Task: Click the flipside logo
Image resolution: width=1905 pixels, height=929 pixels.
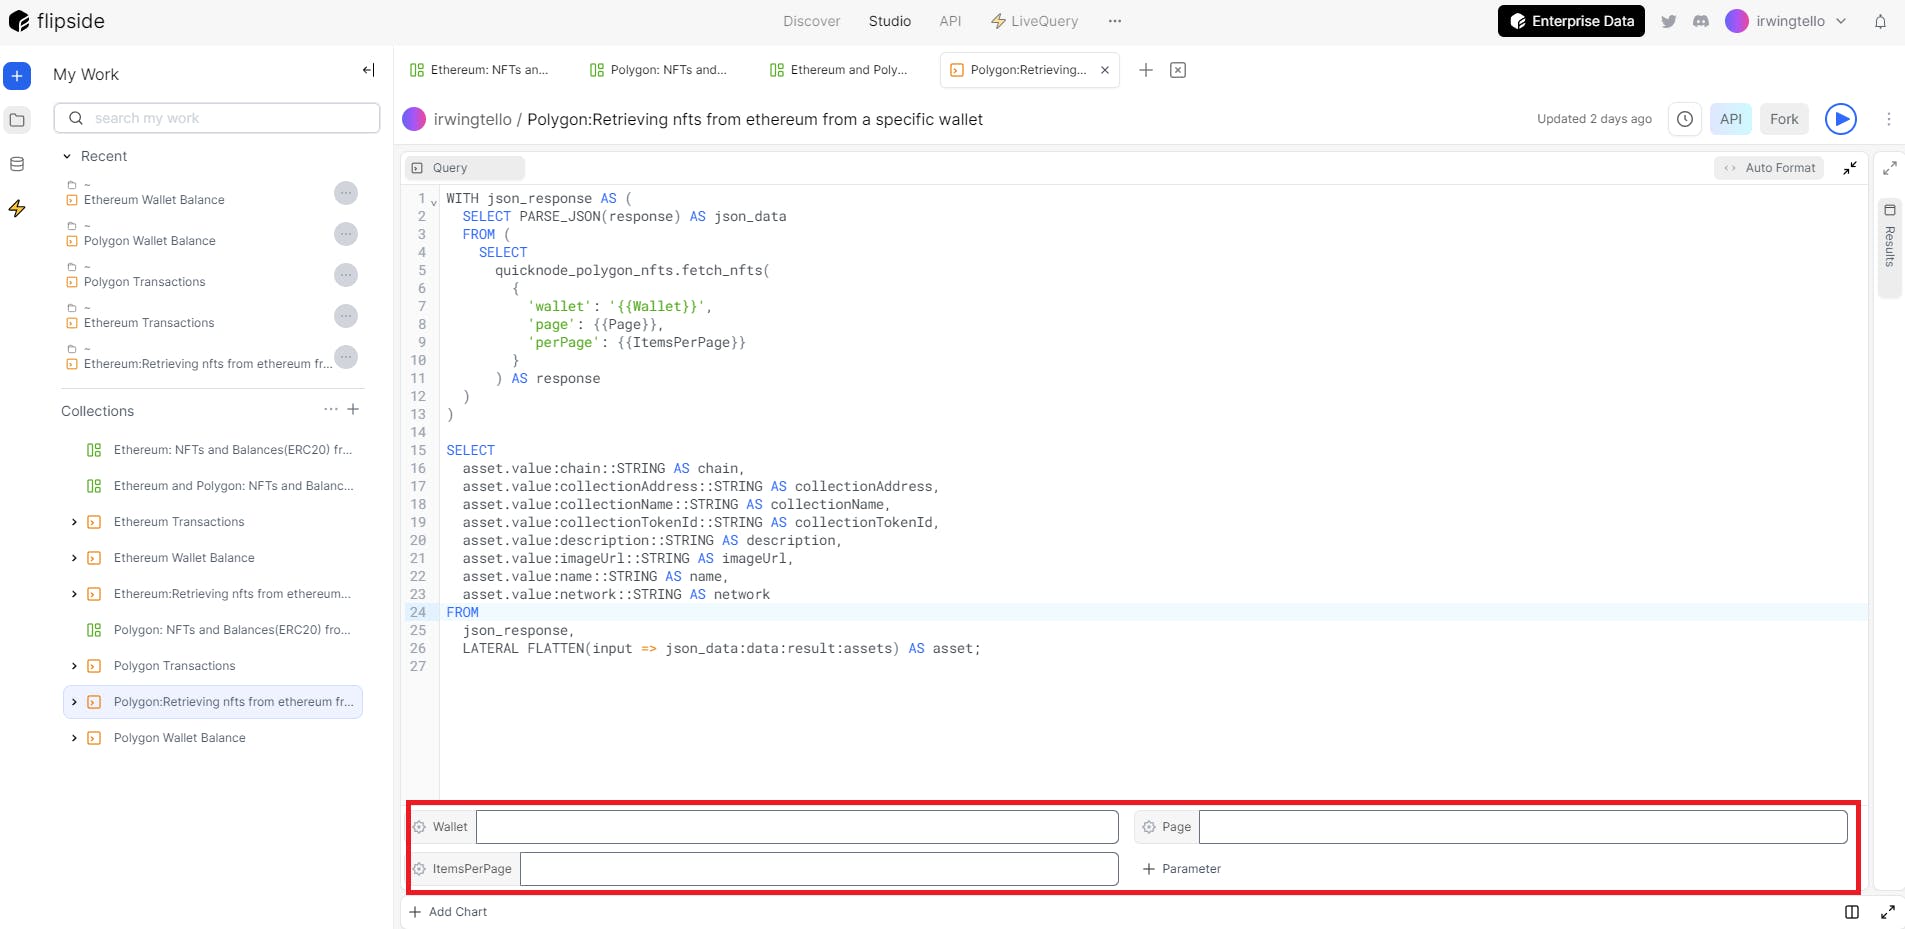Action: click(x=56, y=21)
